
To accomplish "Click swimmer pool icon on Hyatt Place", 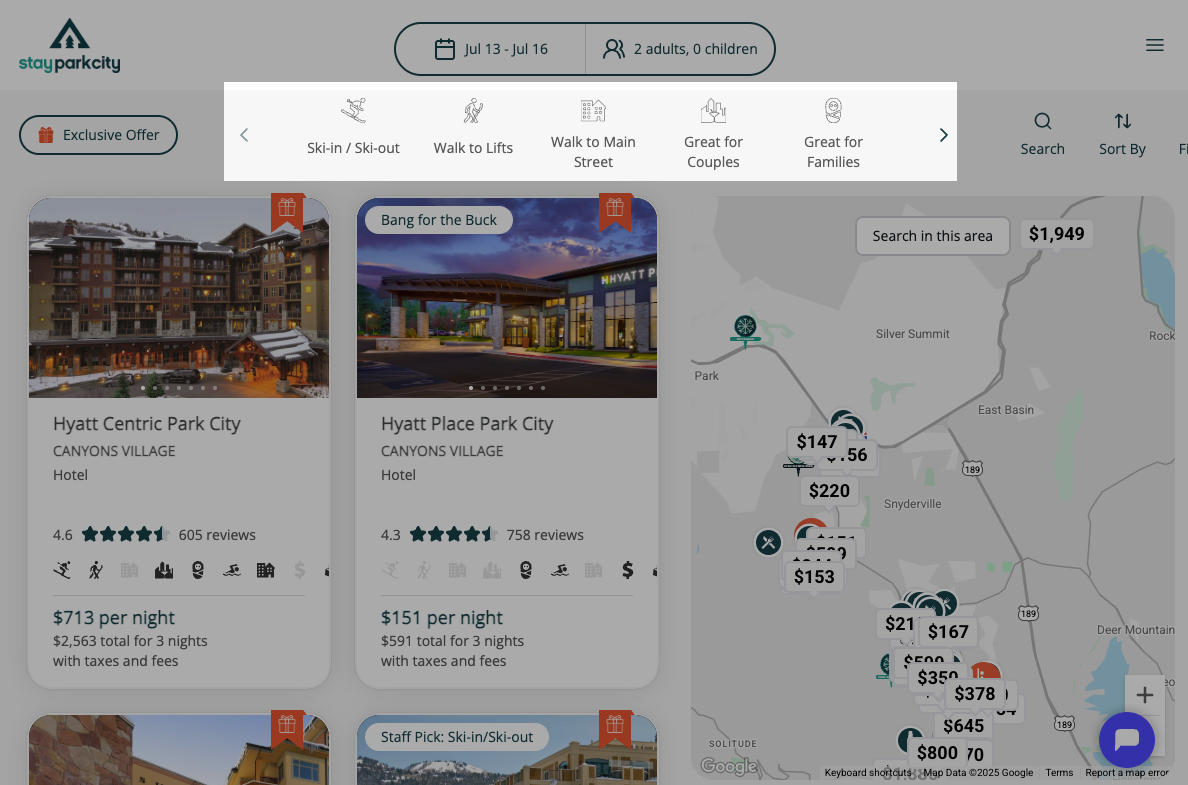I will pyautogui.click(x=560, y=570).
